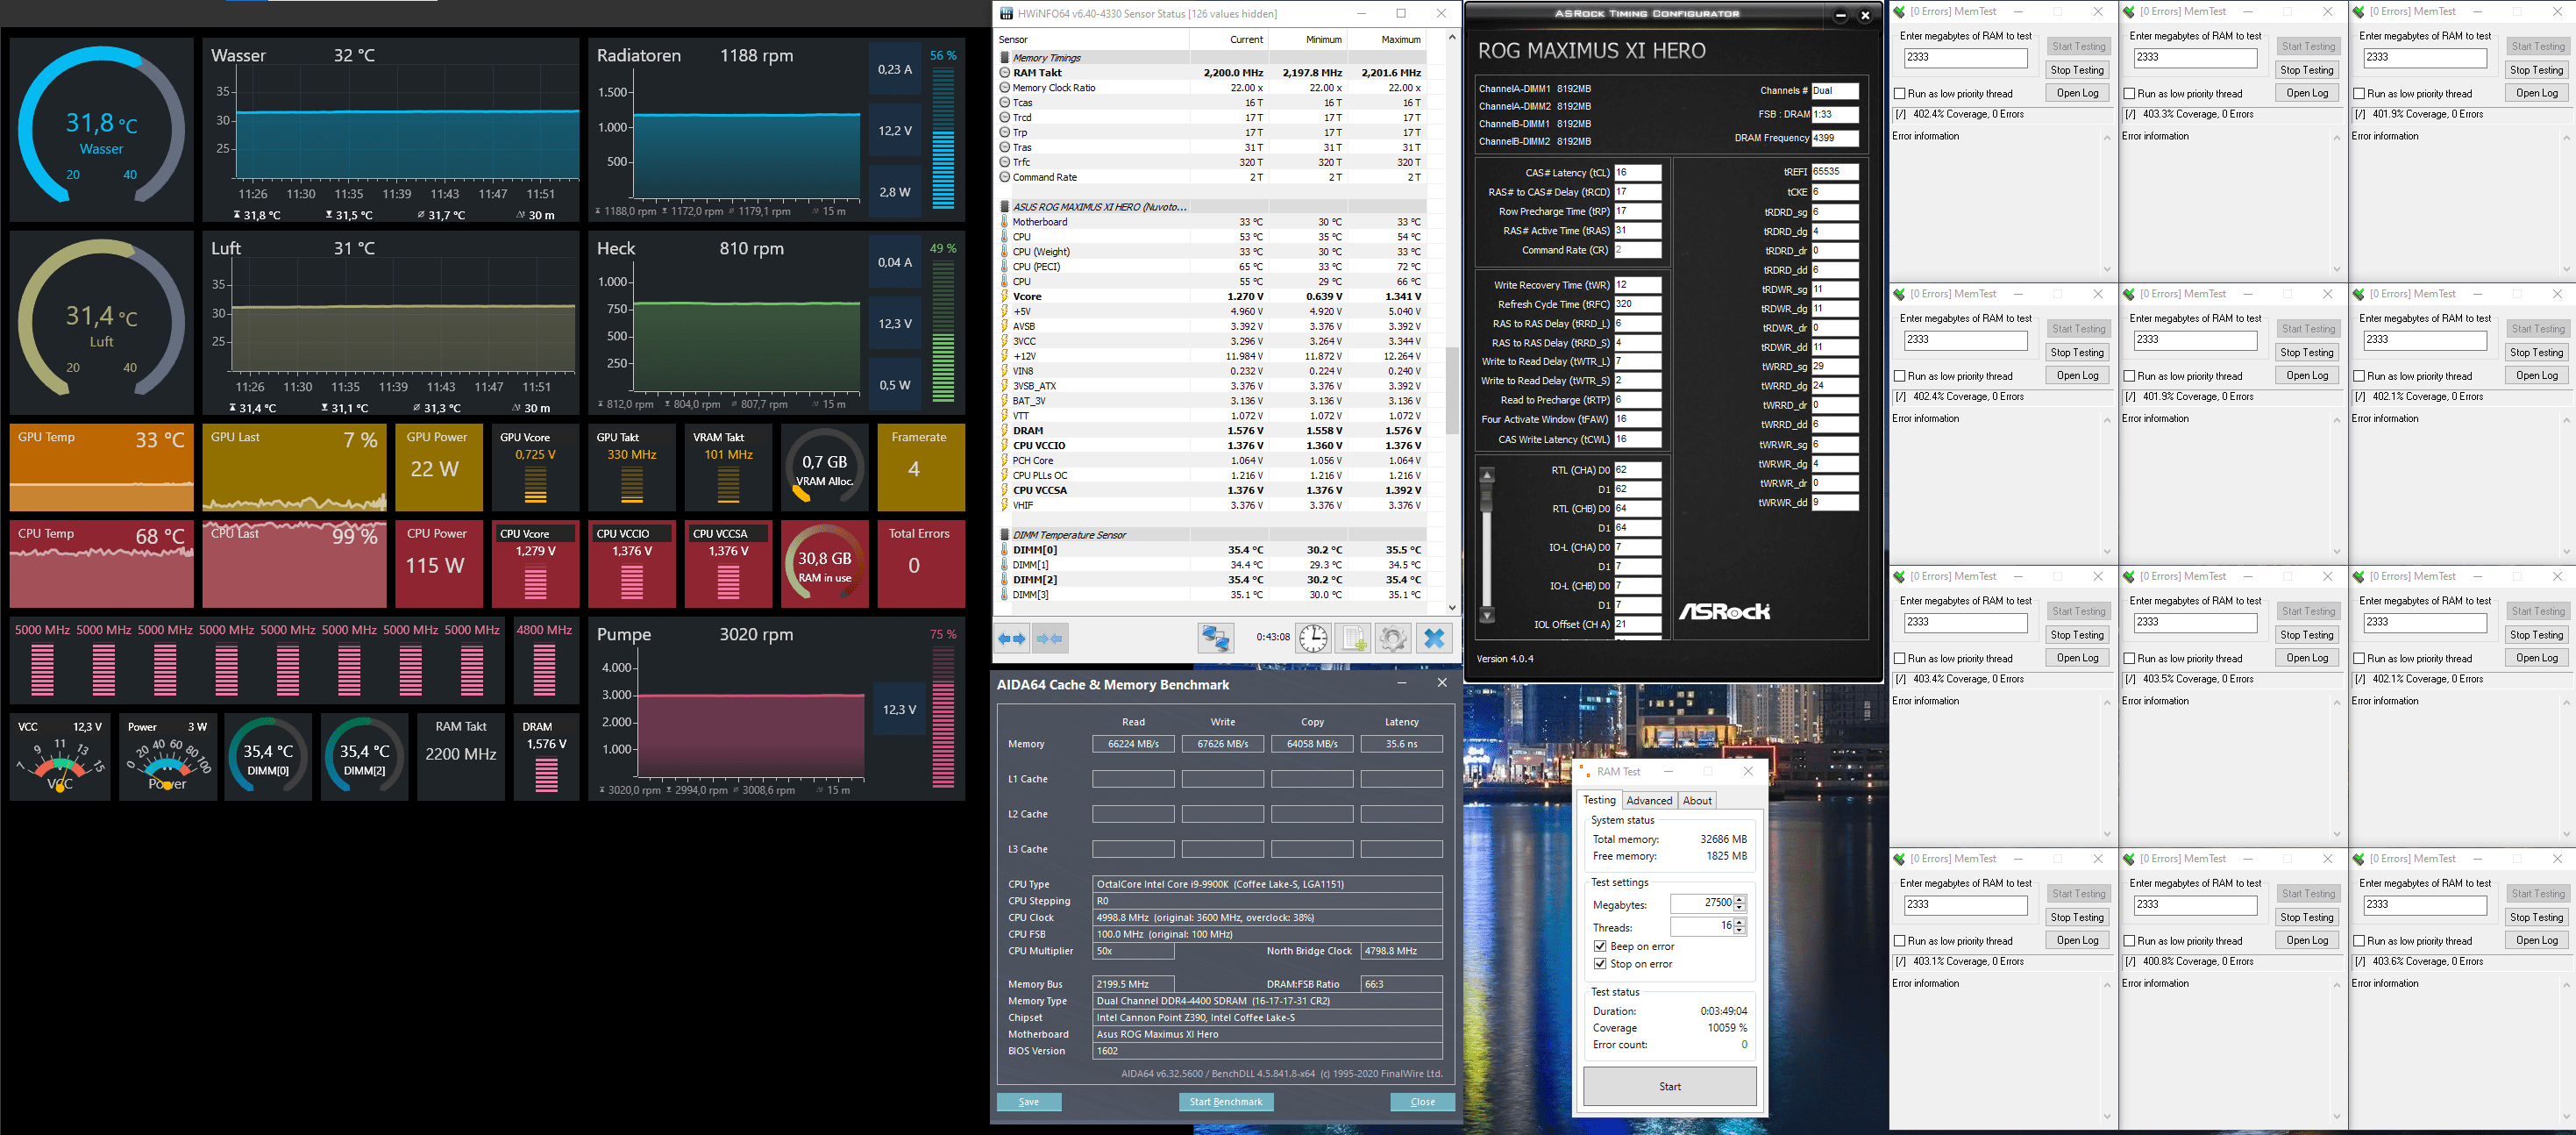2576x1135 pixels.
Task: Click DIMM Temperature Sensor section icon
Action: click(x=1004, y=535)
